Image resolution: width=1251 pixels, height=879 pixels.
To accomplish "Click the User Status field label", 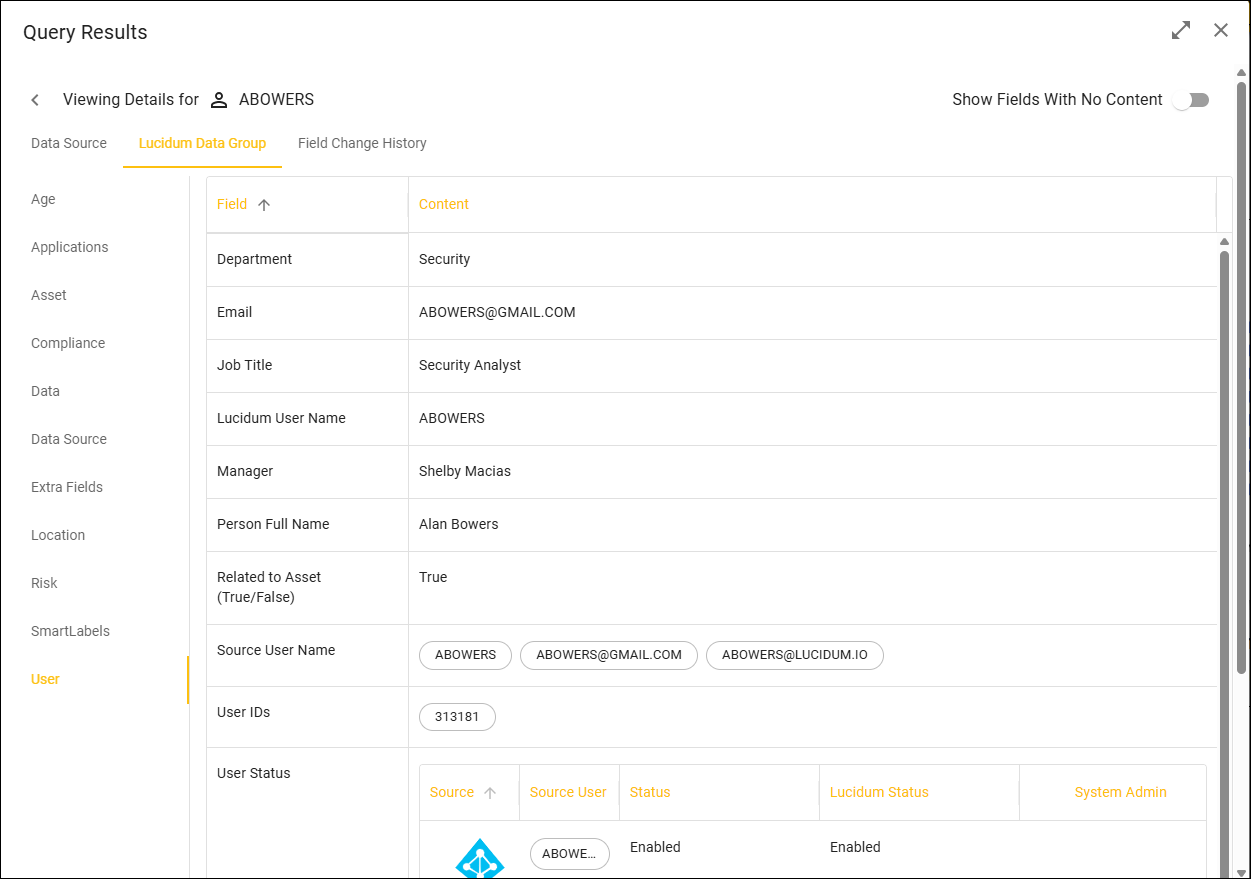I will click(x=254, y=773).
